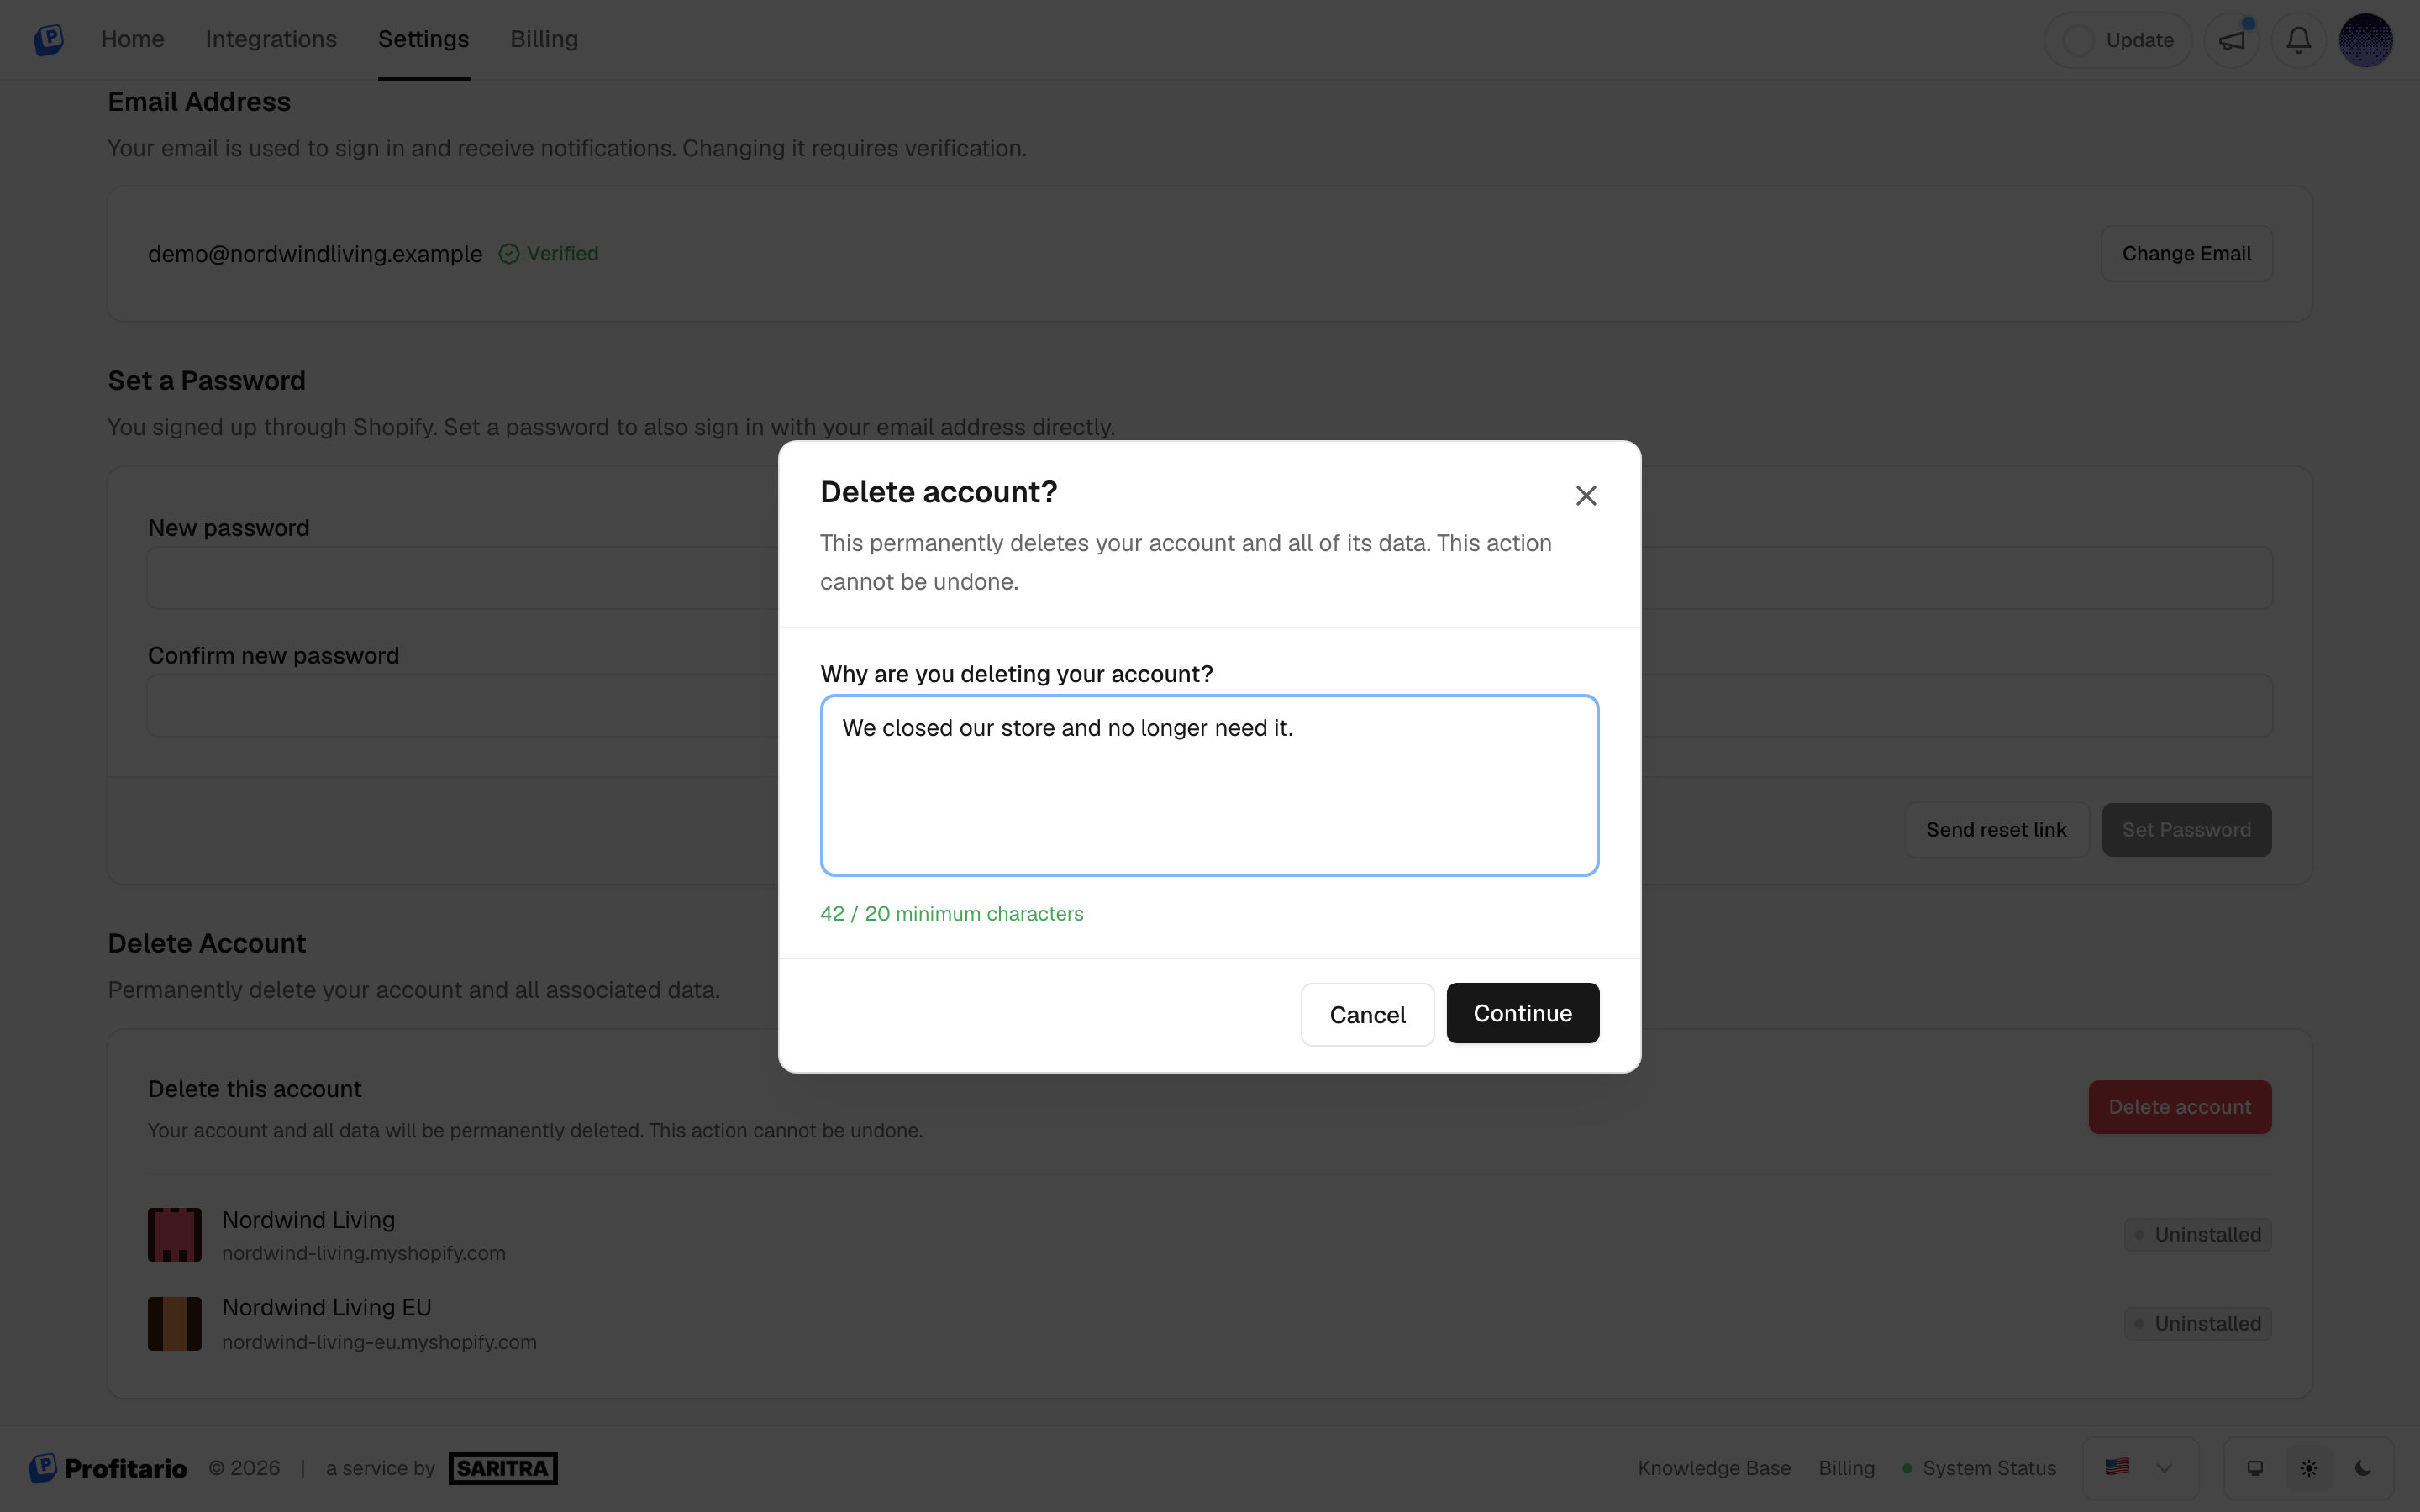Open the Billing link in footer

click(x=1846, y=1468)
